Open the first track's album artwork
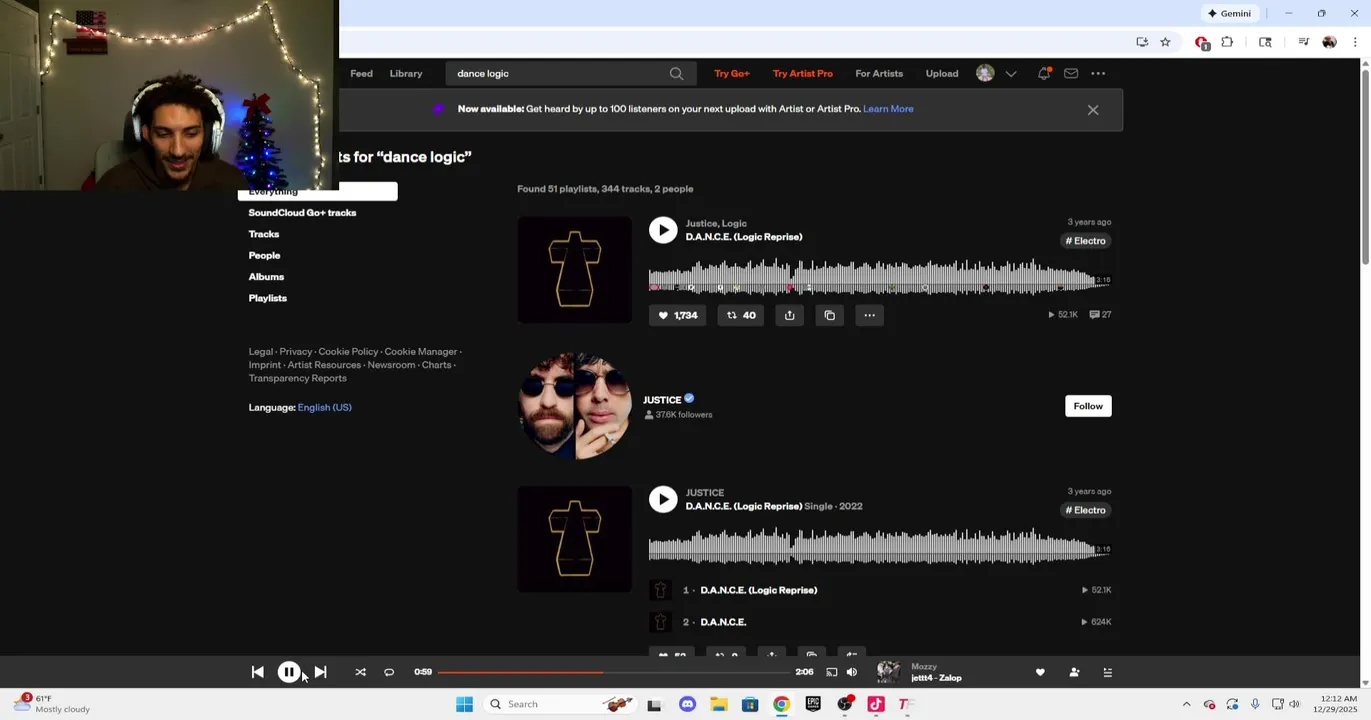 pos(574,270)
